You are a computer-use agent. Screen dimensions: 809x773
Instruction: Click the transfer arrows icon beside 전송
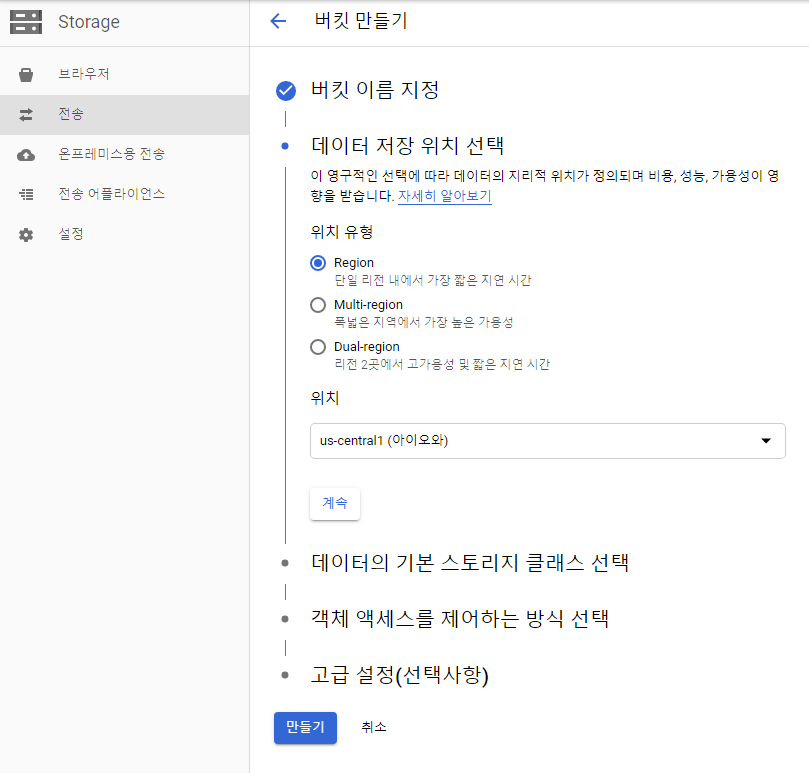[26, 115]
